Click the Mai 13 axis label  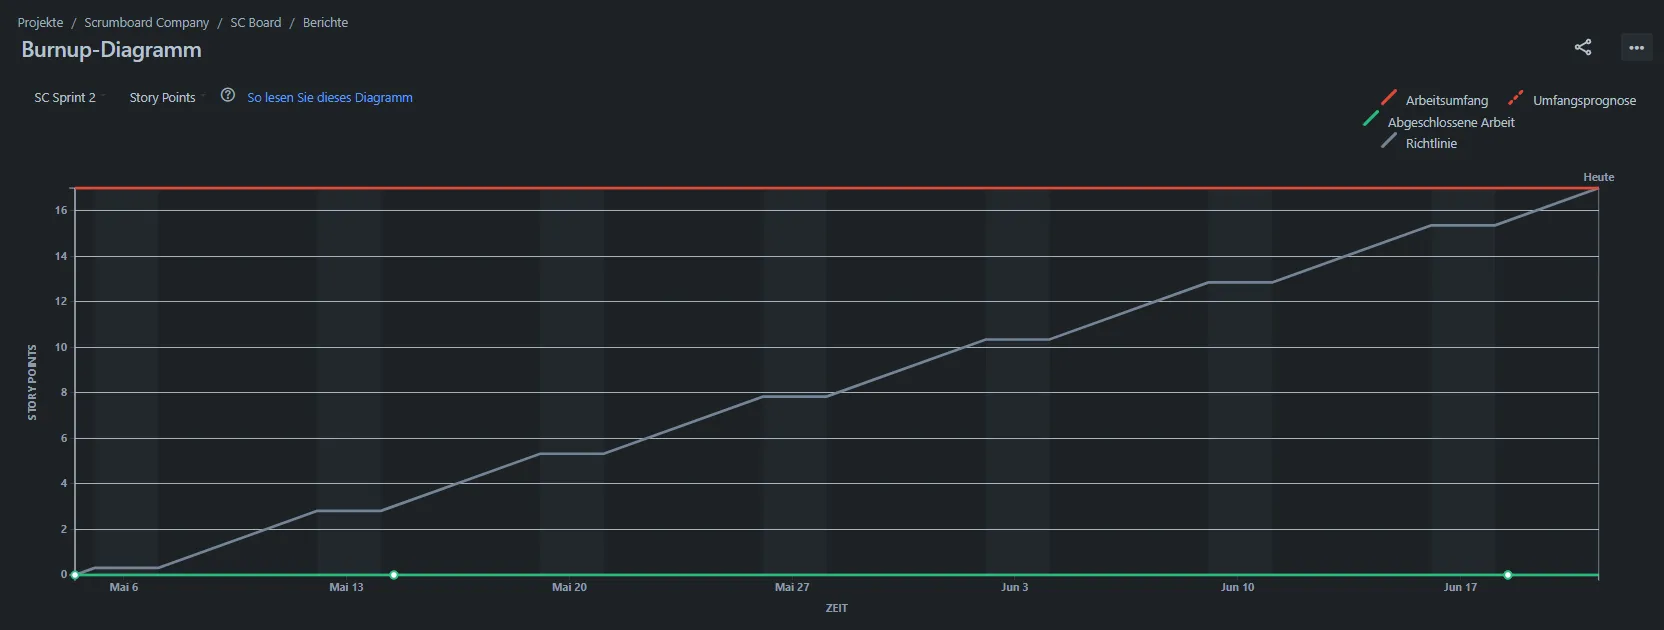click(x=346, y=587)
